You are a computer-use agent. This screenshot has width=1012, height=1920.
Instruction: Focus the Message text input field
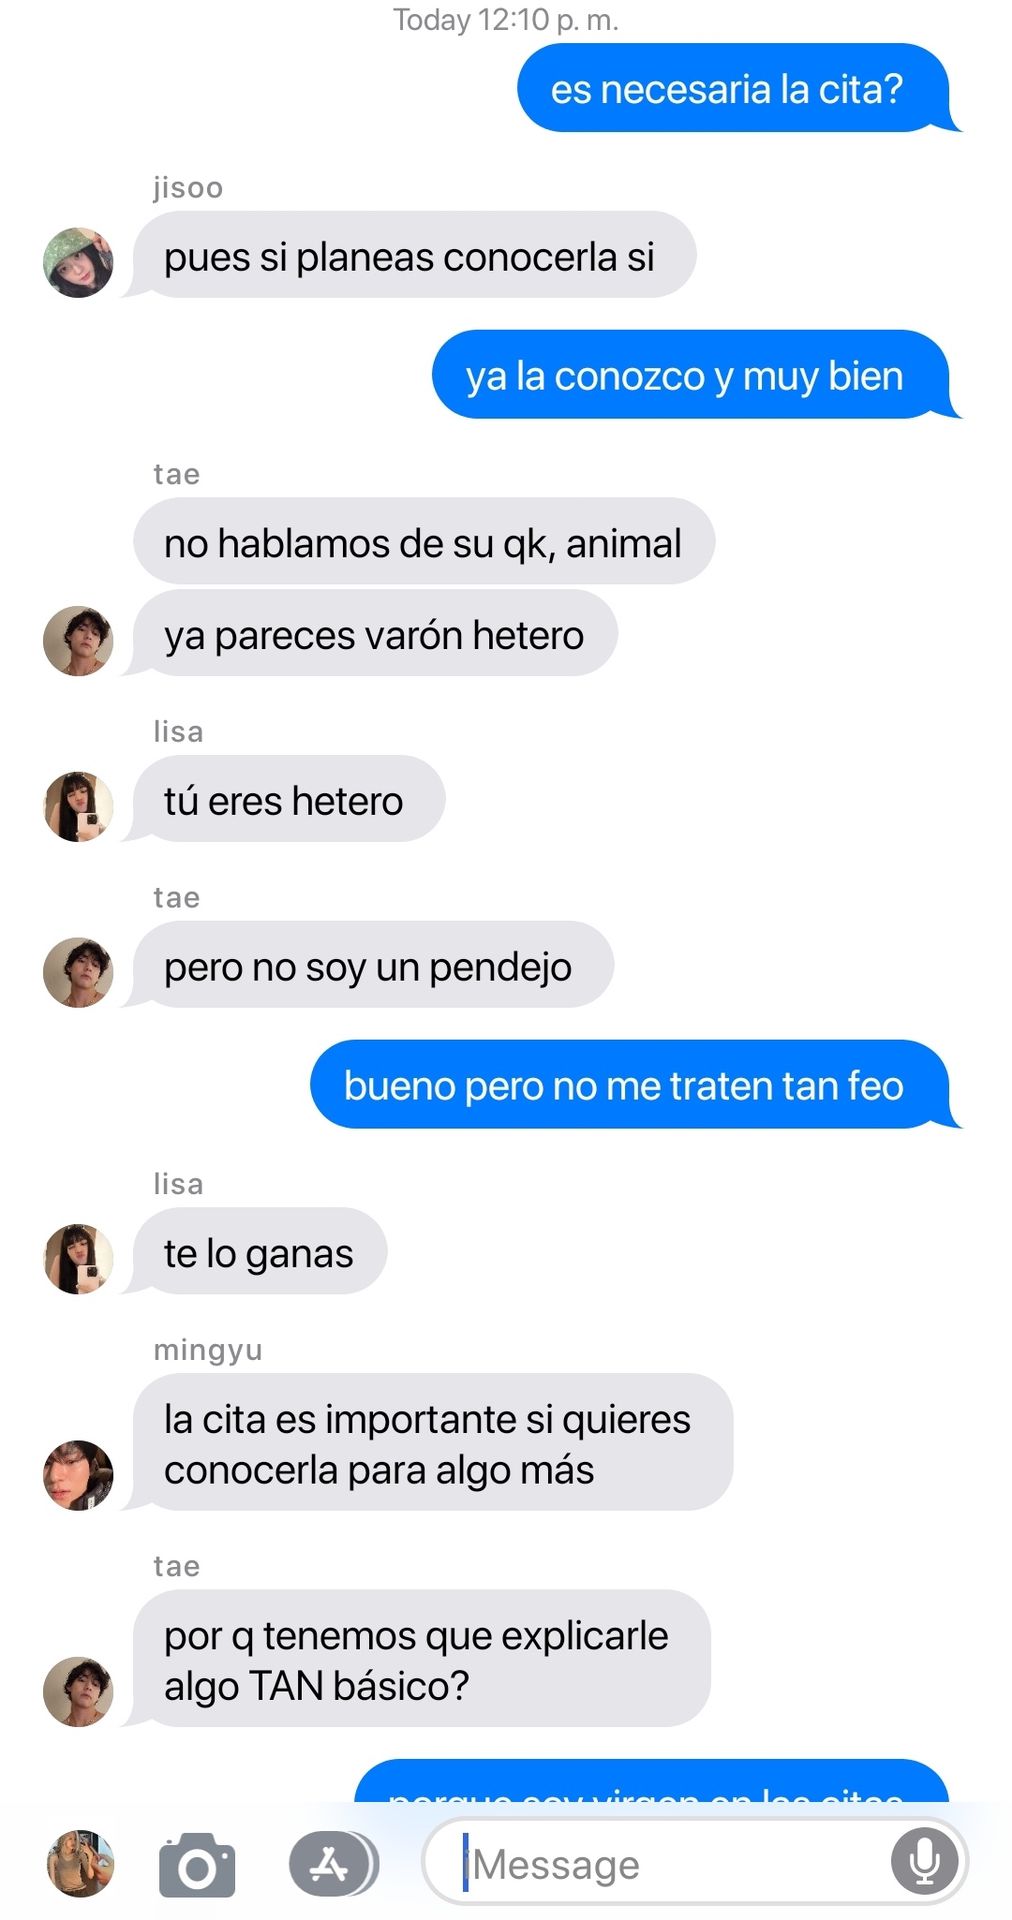point(695,1863)
